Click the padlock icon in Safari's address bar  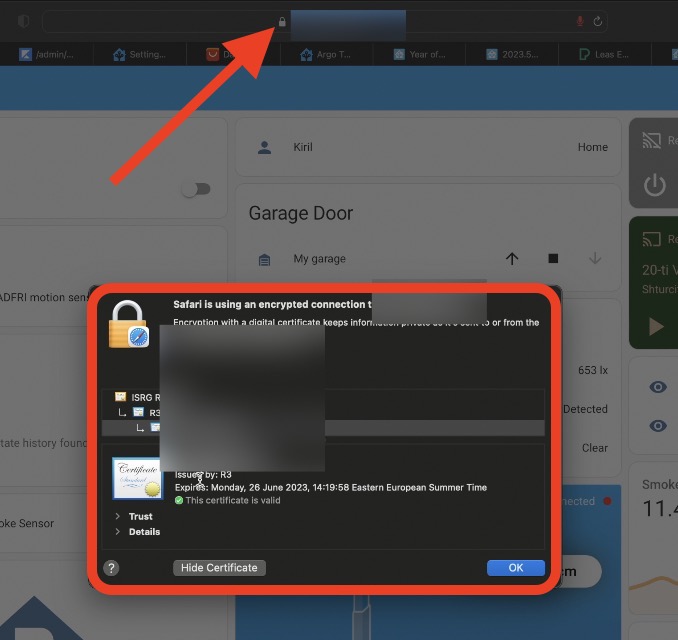(x=282, y=22)
